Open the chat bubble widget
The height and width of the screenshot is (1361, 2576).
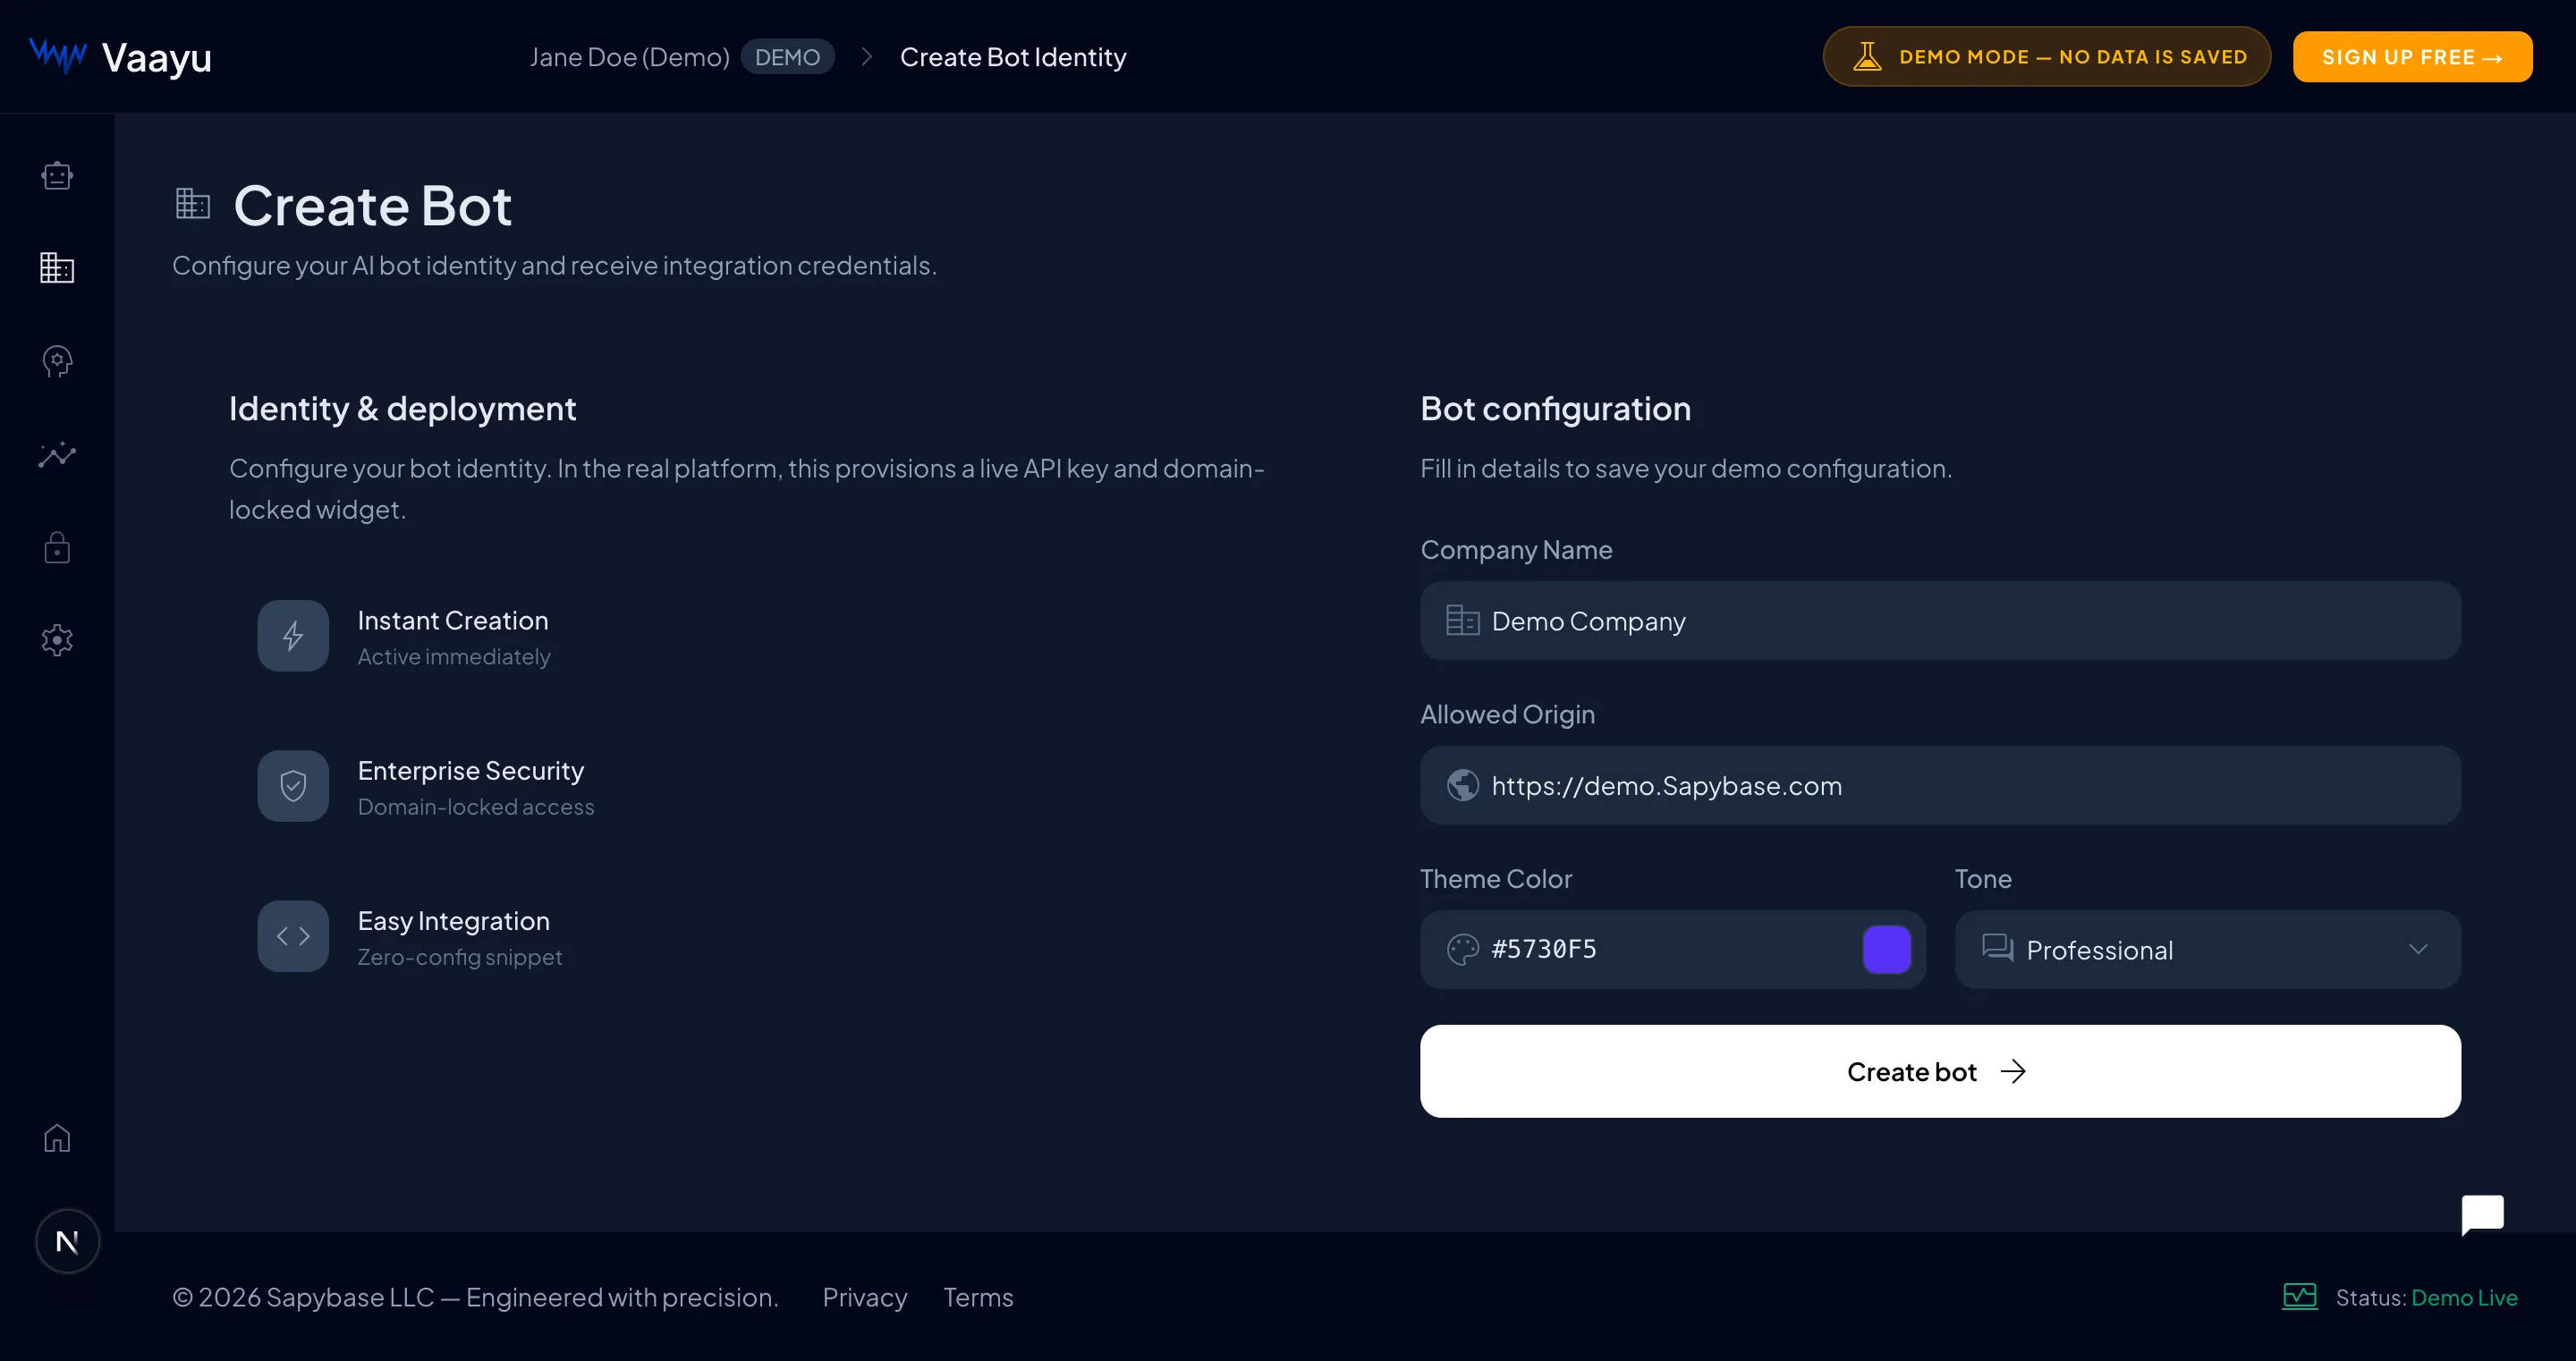tap(2482, 1214)
